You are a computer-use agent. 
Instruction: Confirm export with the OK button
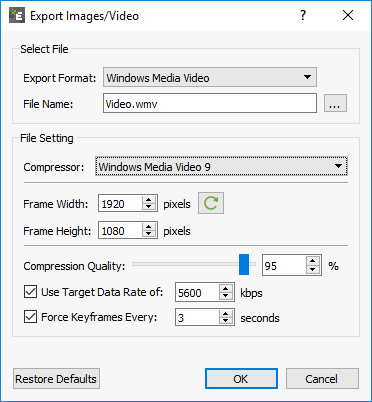tap(241, 379)
